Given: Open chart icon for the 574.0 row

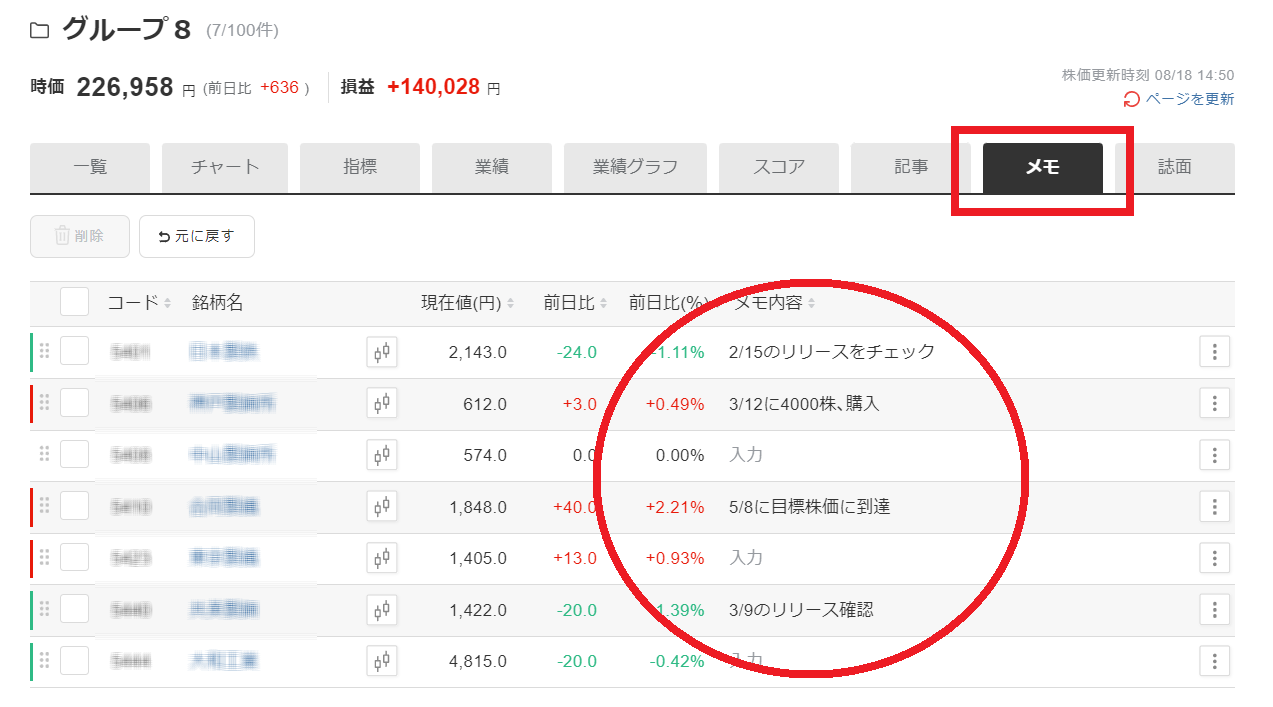Looking at the screenshot, I should tap(382, 455).
